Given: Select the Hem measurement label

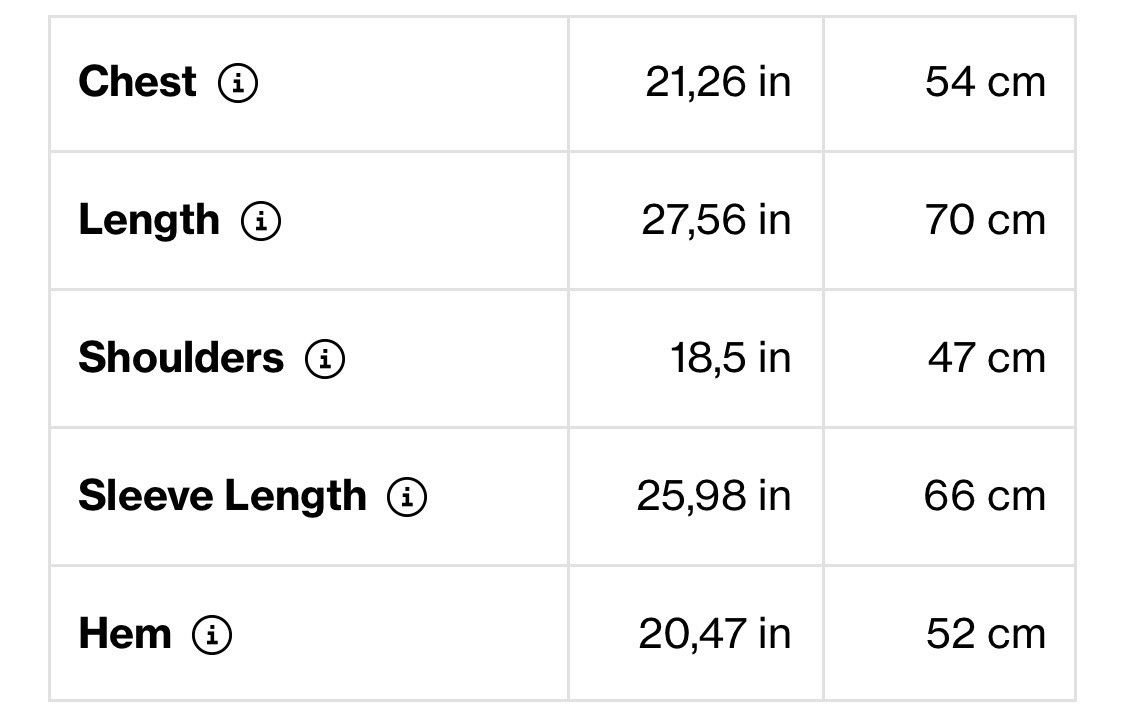Looking at the screenshot, I should click(x=125, y=634).
